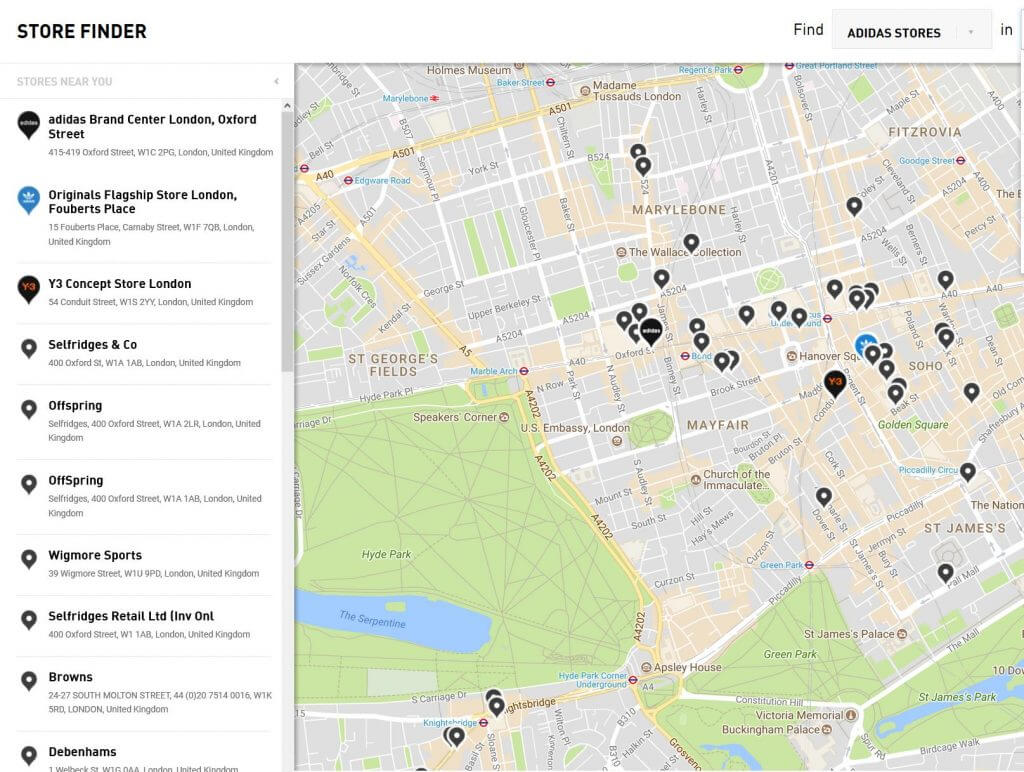Image resolution: width=1024 pixels, height=772 pixels.
Task: Click Speakers' Corner landmark on map
Action: pos(461,417)
